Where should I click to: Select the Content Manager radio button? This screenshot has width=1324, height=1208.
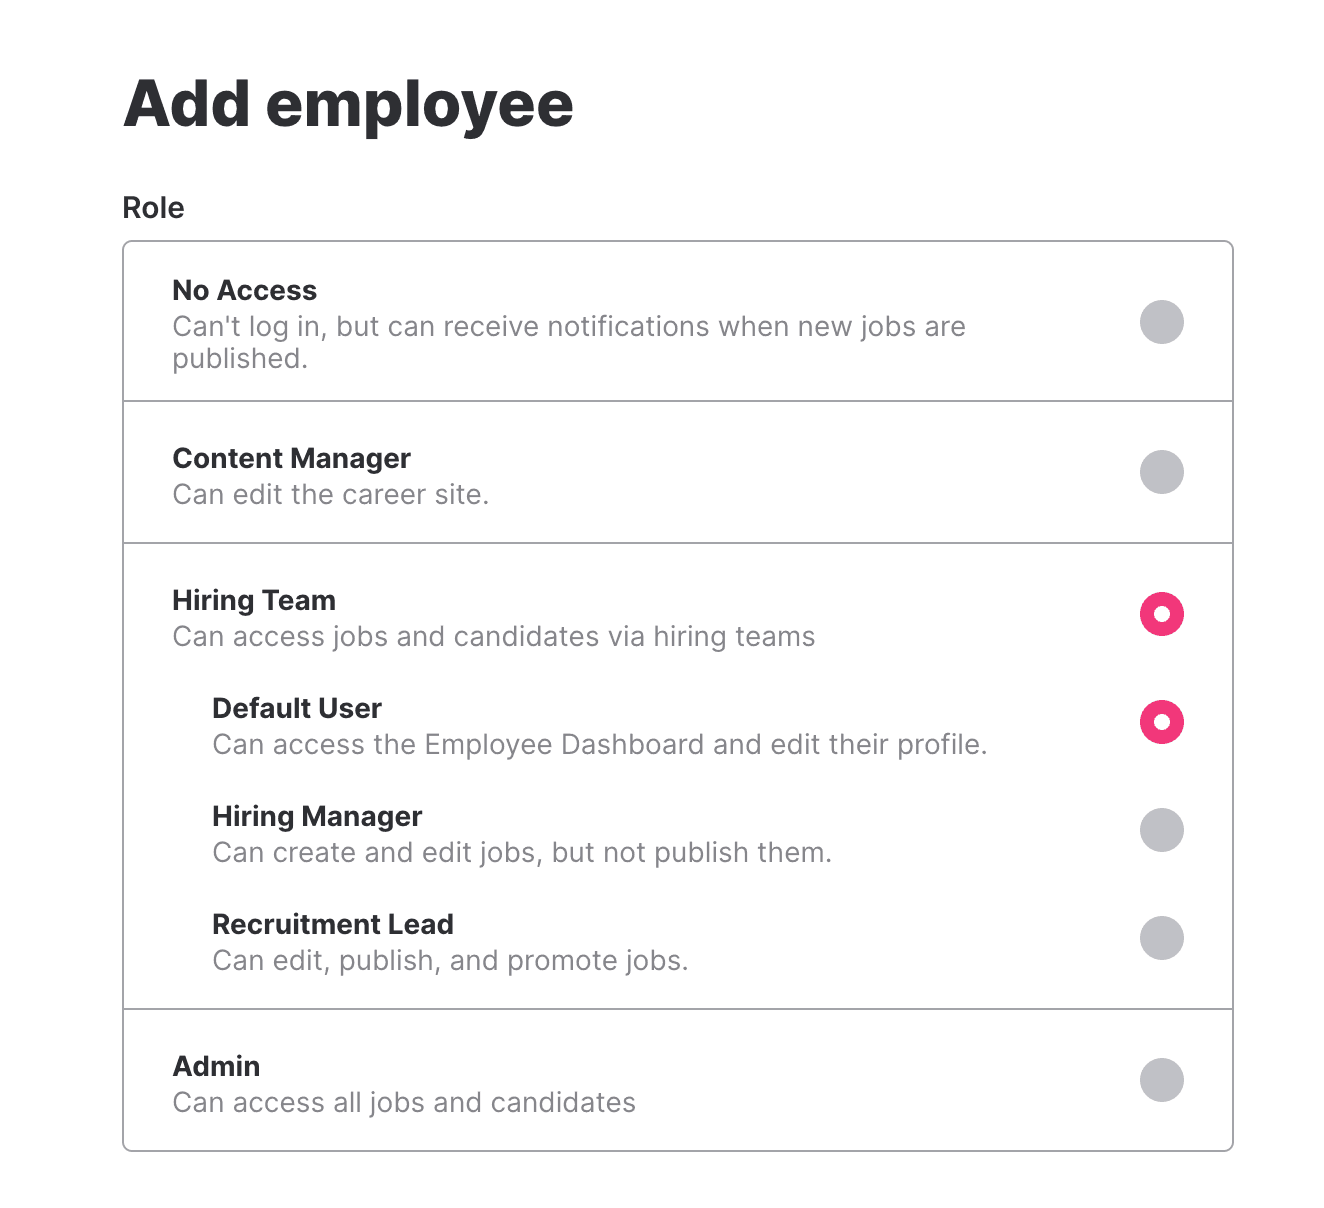point(1161,472)
